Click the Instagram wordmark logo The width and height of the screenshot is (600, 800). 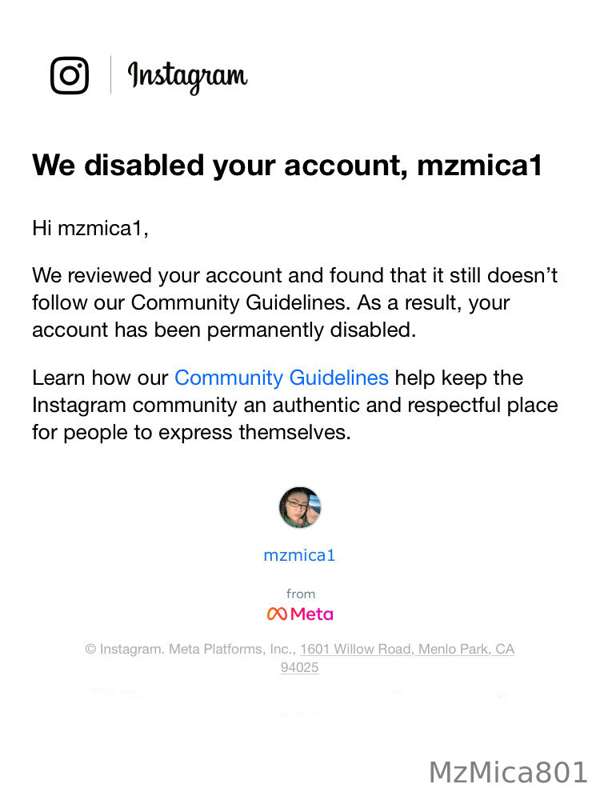click(x=187, y=78)
